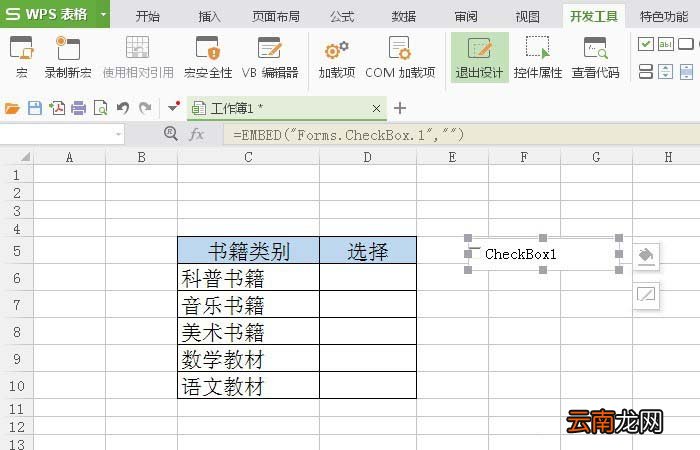This screenshot has width=700, height=450.
Task: Open print preview icon
Action: (100, 108)
